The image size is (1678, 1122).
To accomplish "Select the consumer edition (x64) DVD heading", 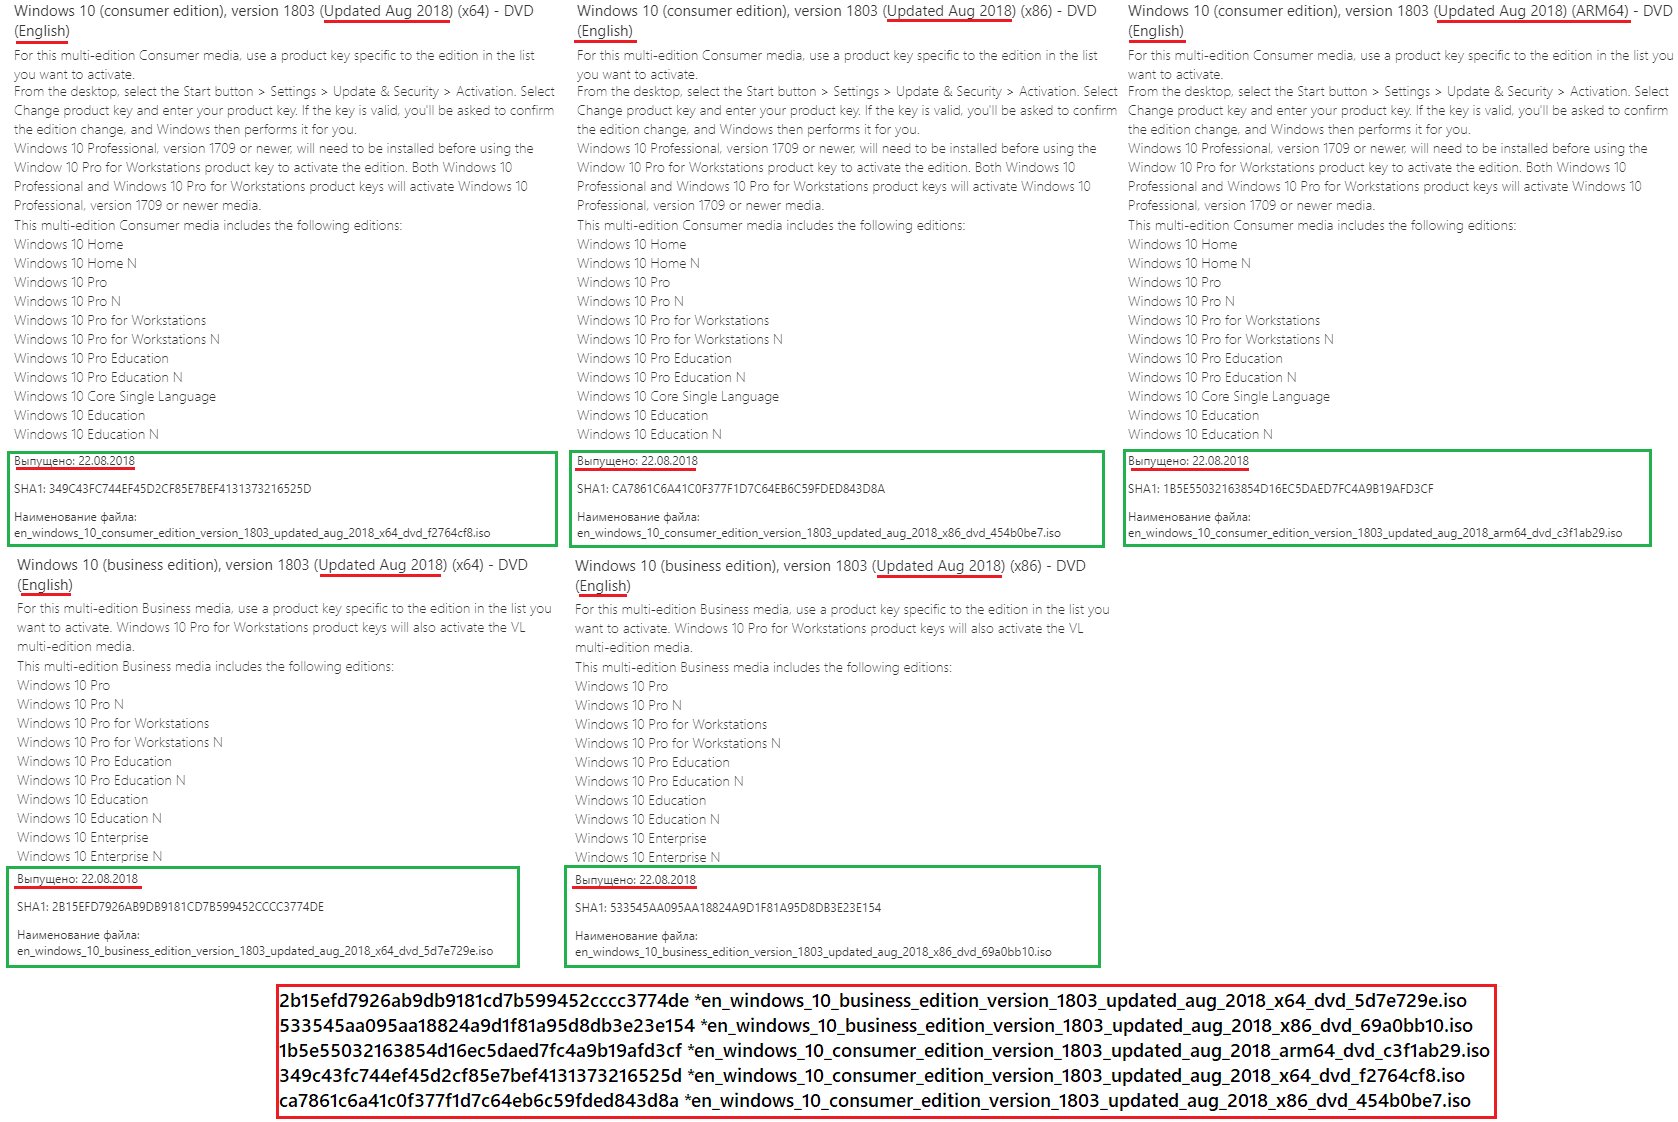I will pyautogui.click(x=274, y=21).
